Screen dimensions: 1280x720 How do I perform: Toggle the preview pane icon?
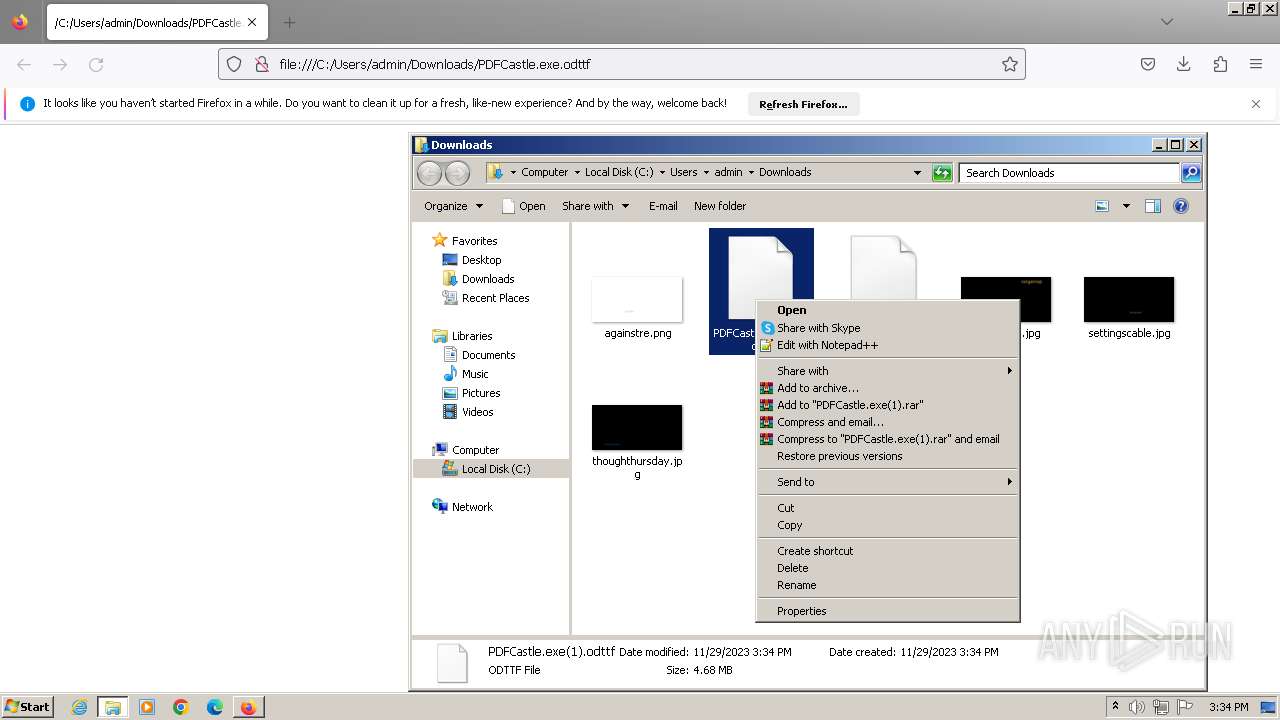tap(1153, 206)
